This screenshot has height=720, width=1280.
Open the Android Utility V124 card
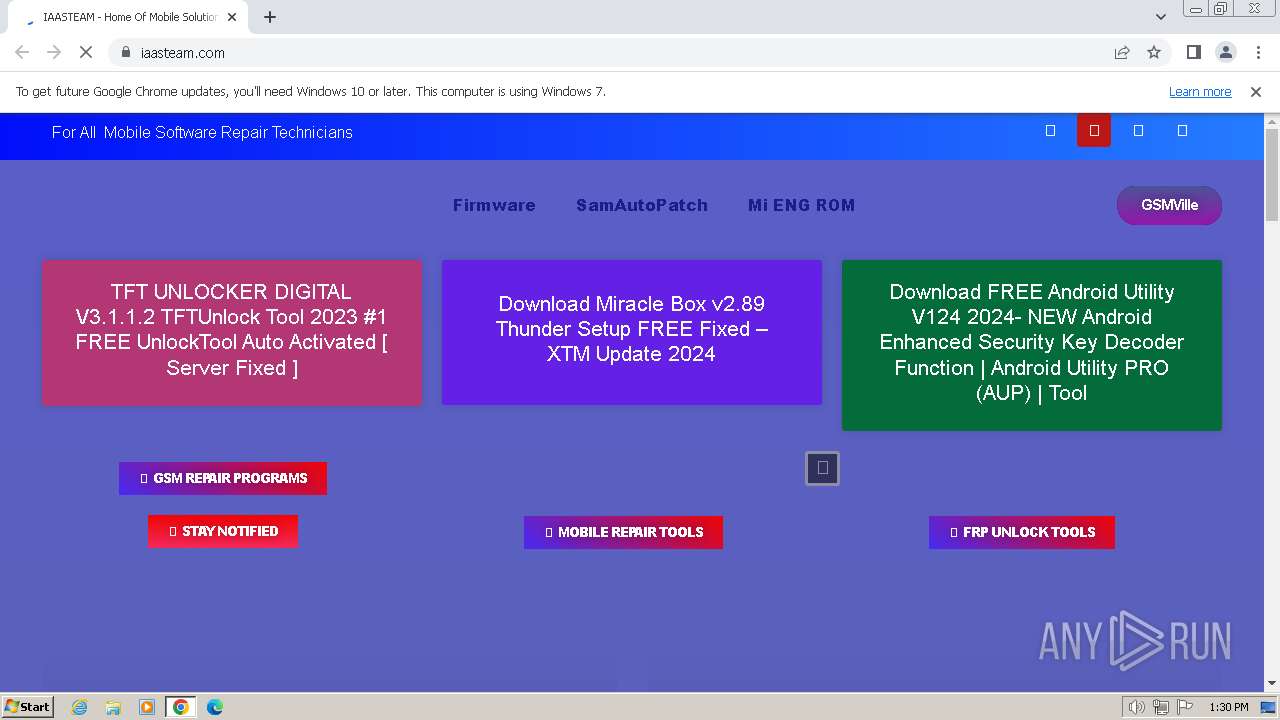(1032, 345)
